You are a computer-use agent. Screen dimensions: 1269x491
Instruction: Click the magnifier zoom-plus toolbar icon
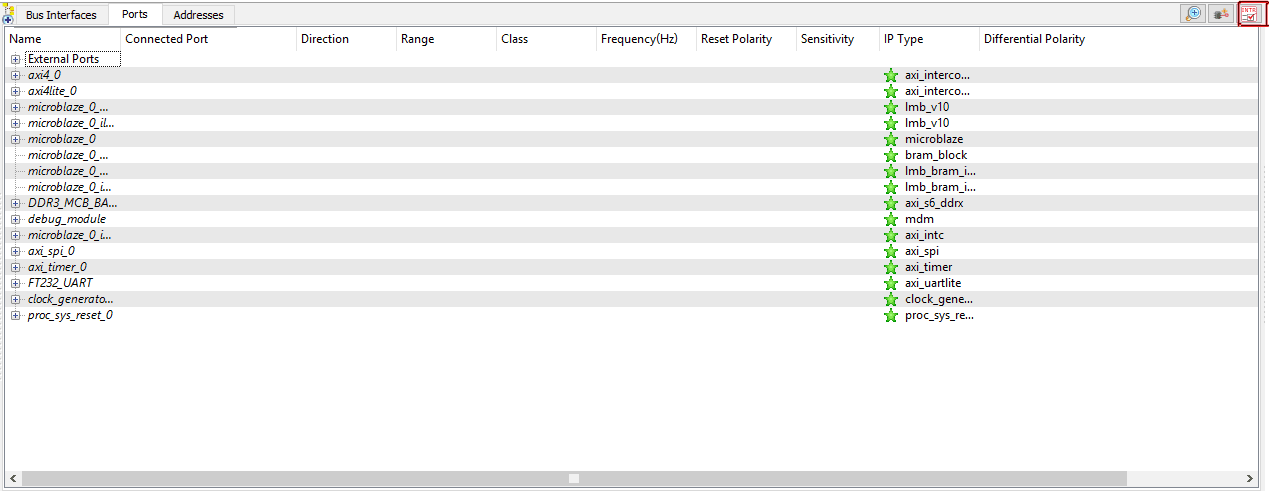(1192, 14)
